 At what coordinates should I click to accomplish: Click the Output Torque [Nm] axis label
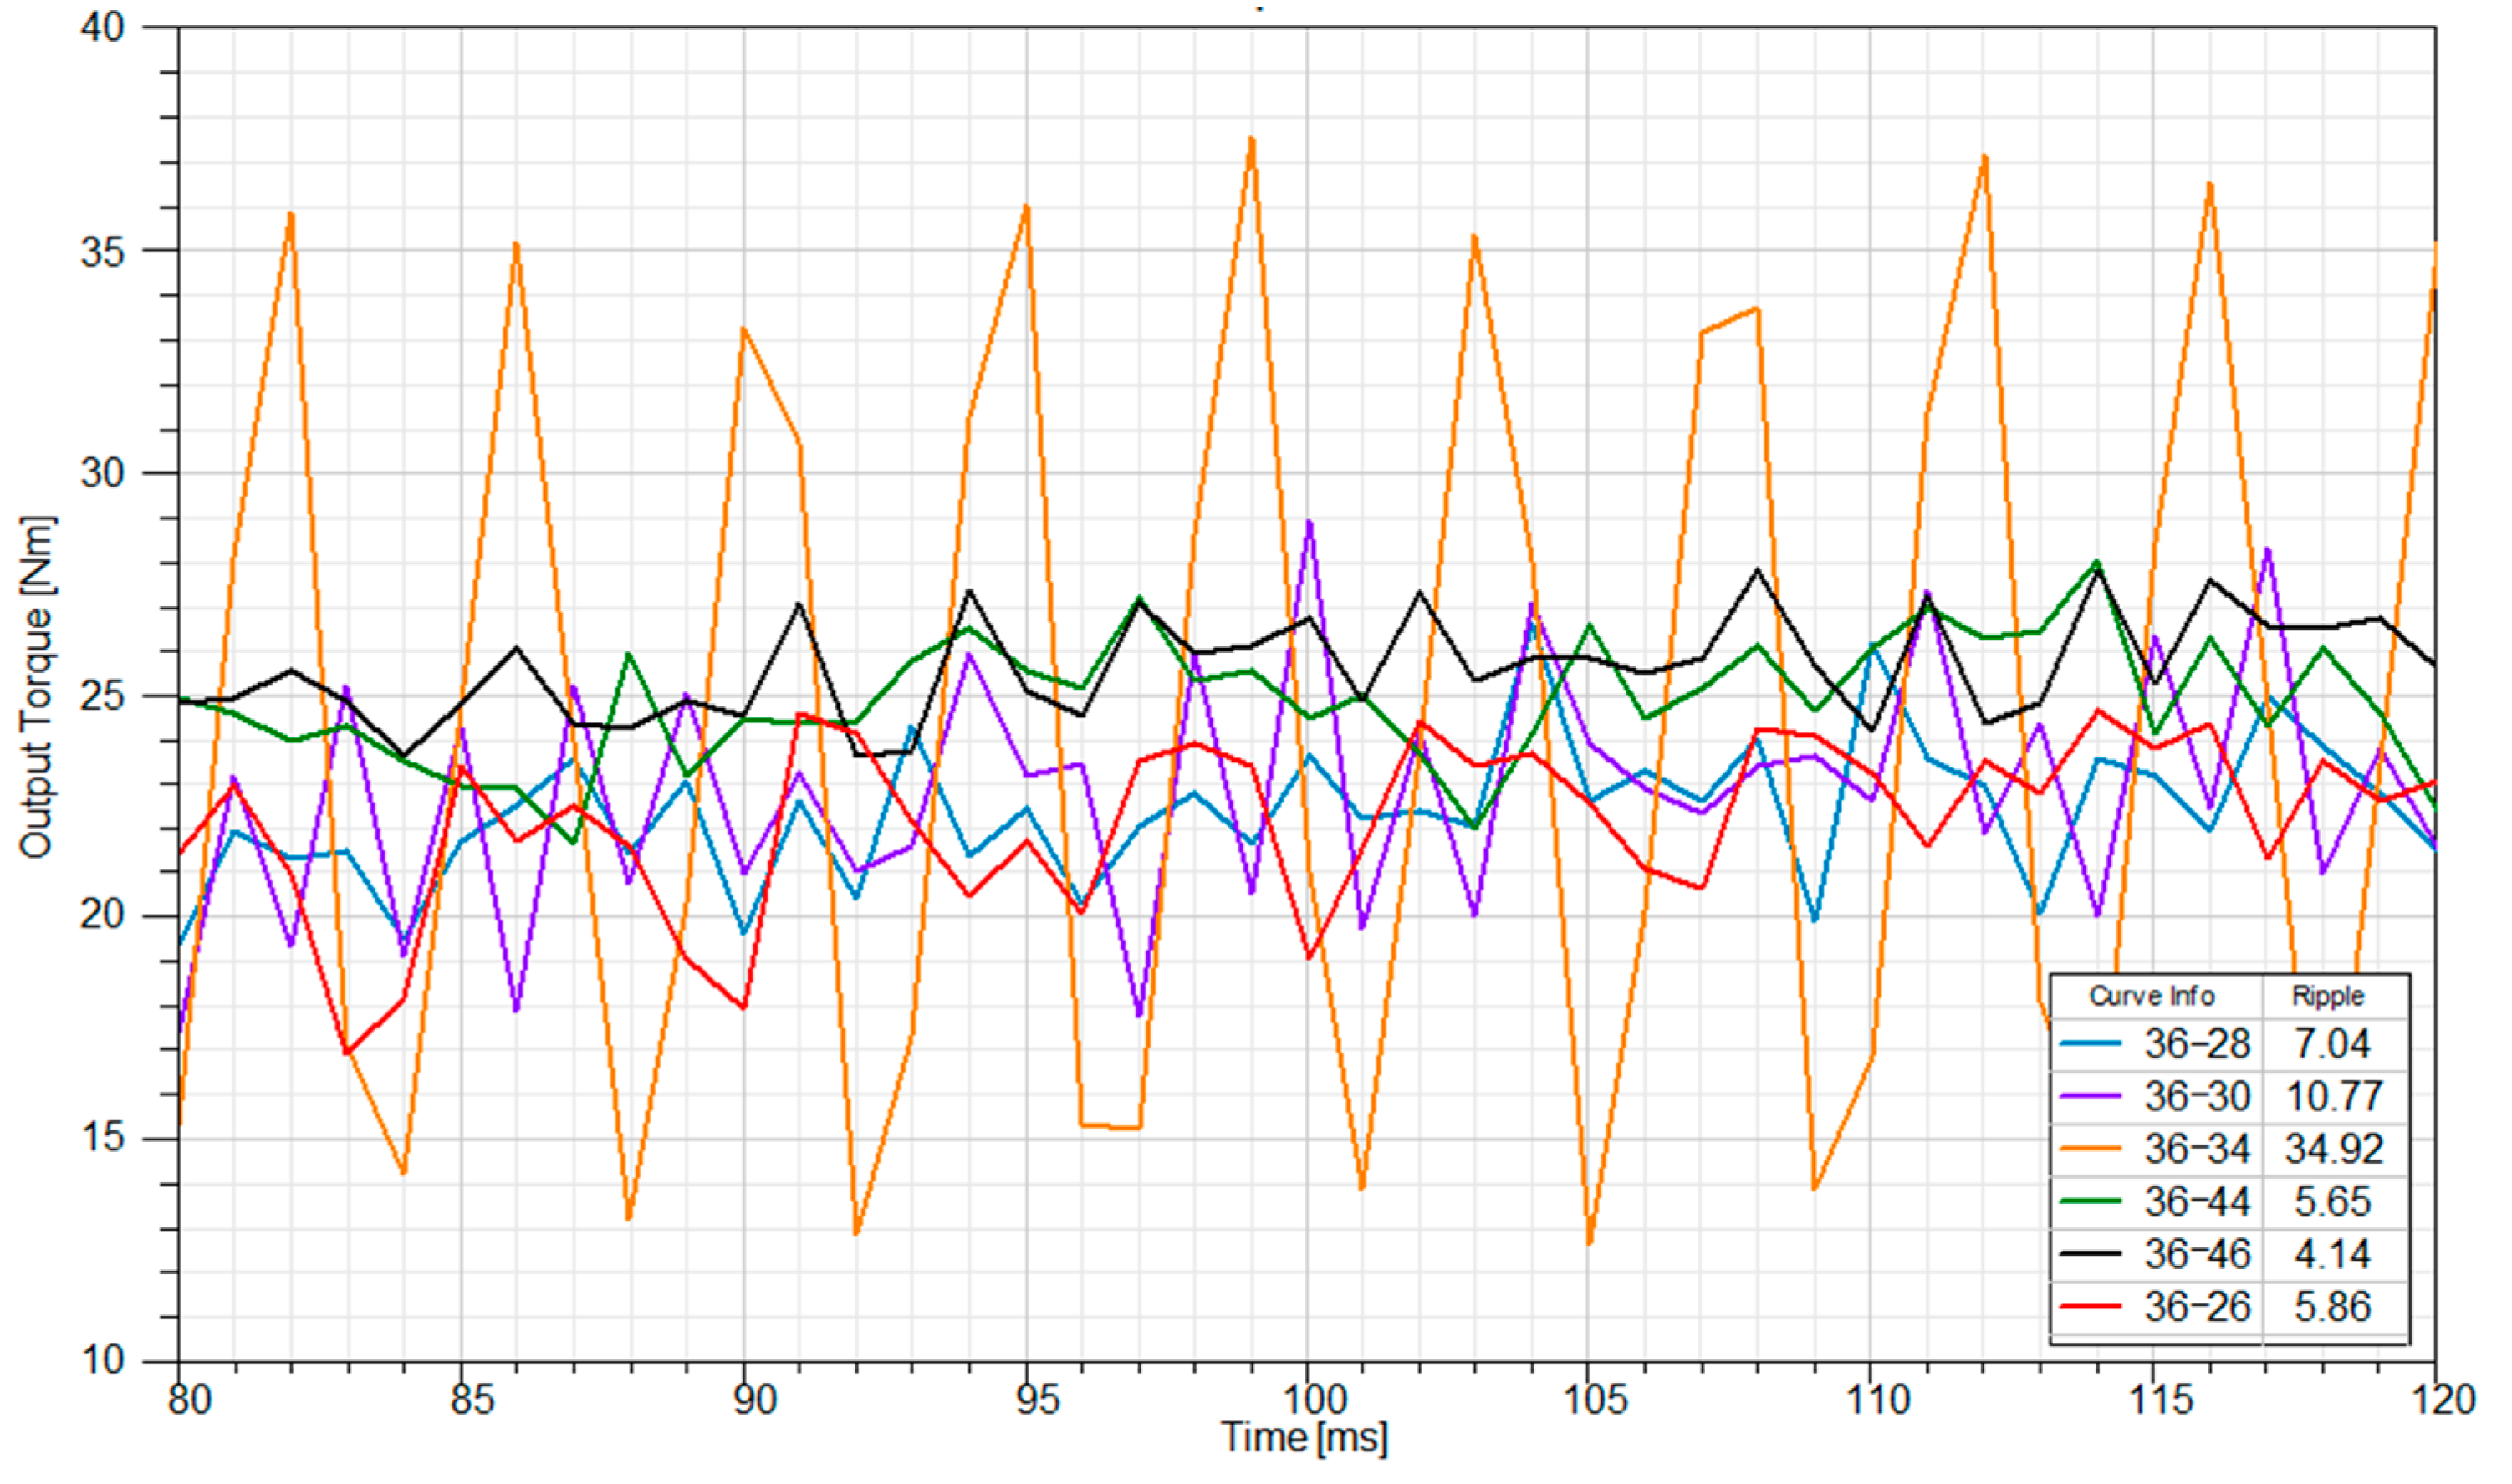click(x=36, y=688)
